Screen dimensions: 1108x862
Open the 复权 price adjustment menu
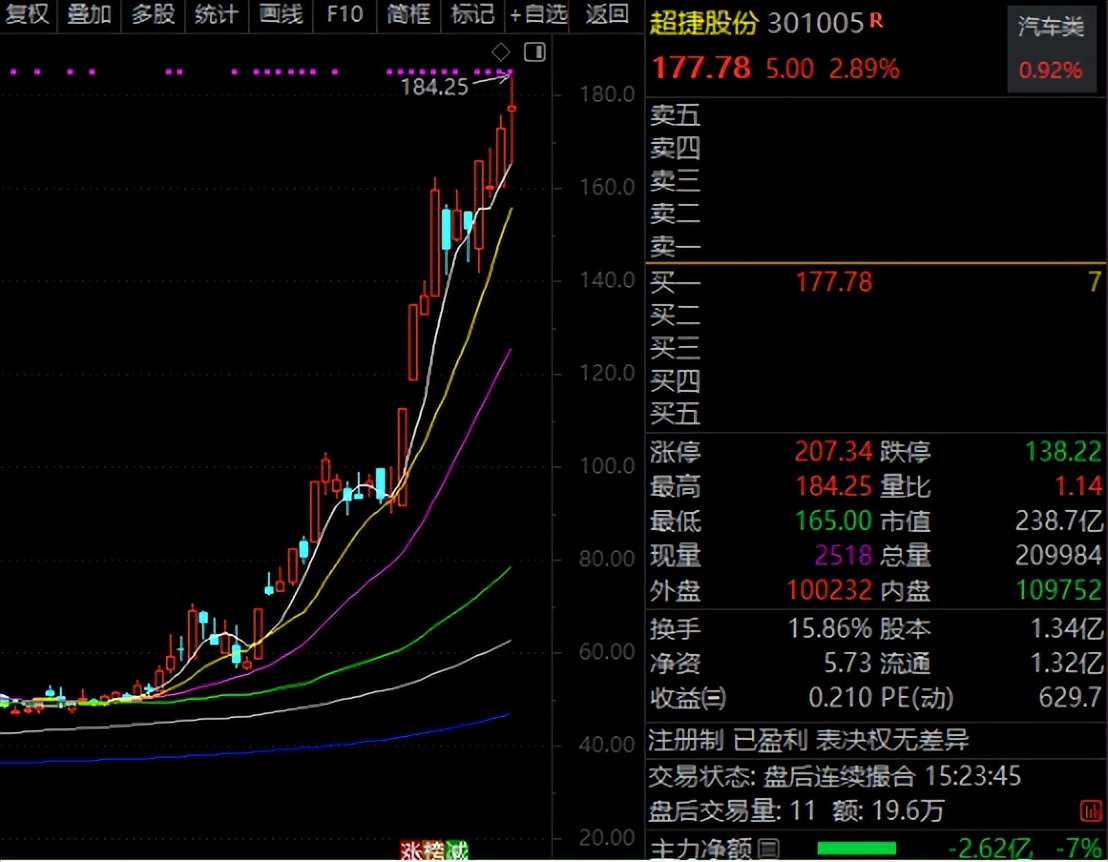coord(27,14)
